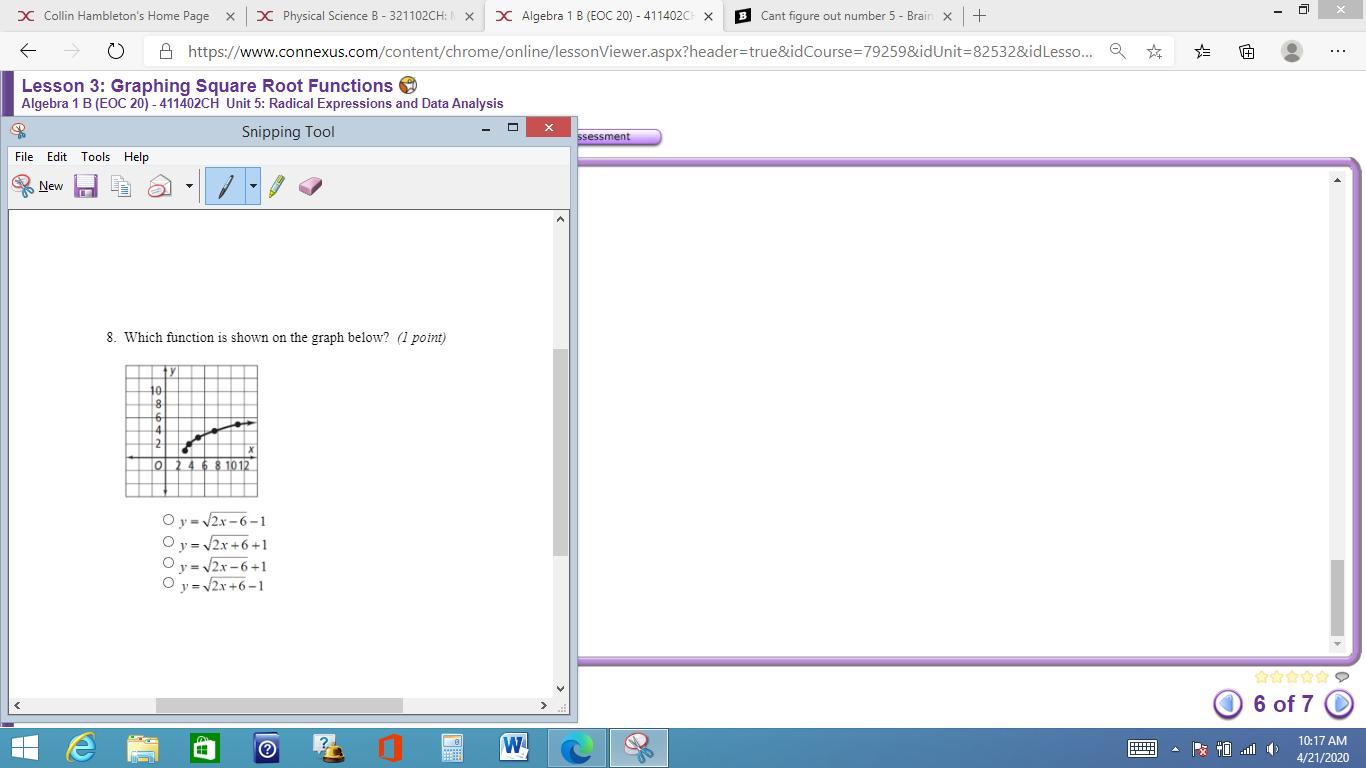Click scroll-left arrow in Snipping Tool
Viewport: 1366px width, 768px height.
tap(17, 705)
